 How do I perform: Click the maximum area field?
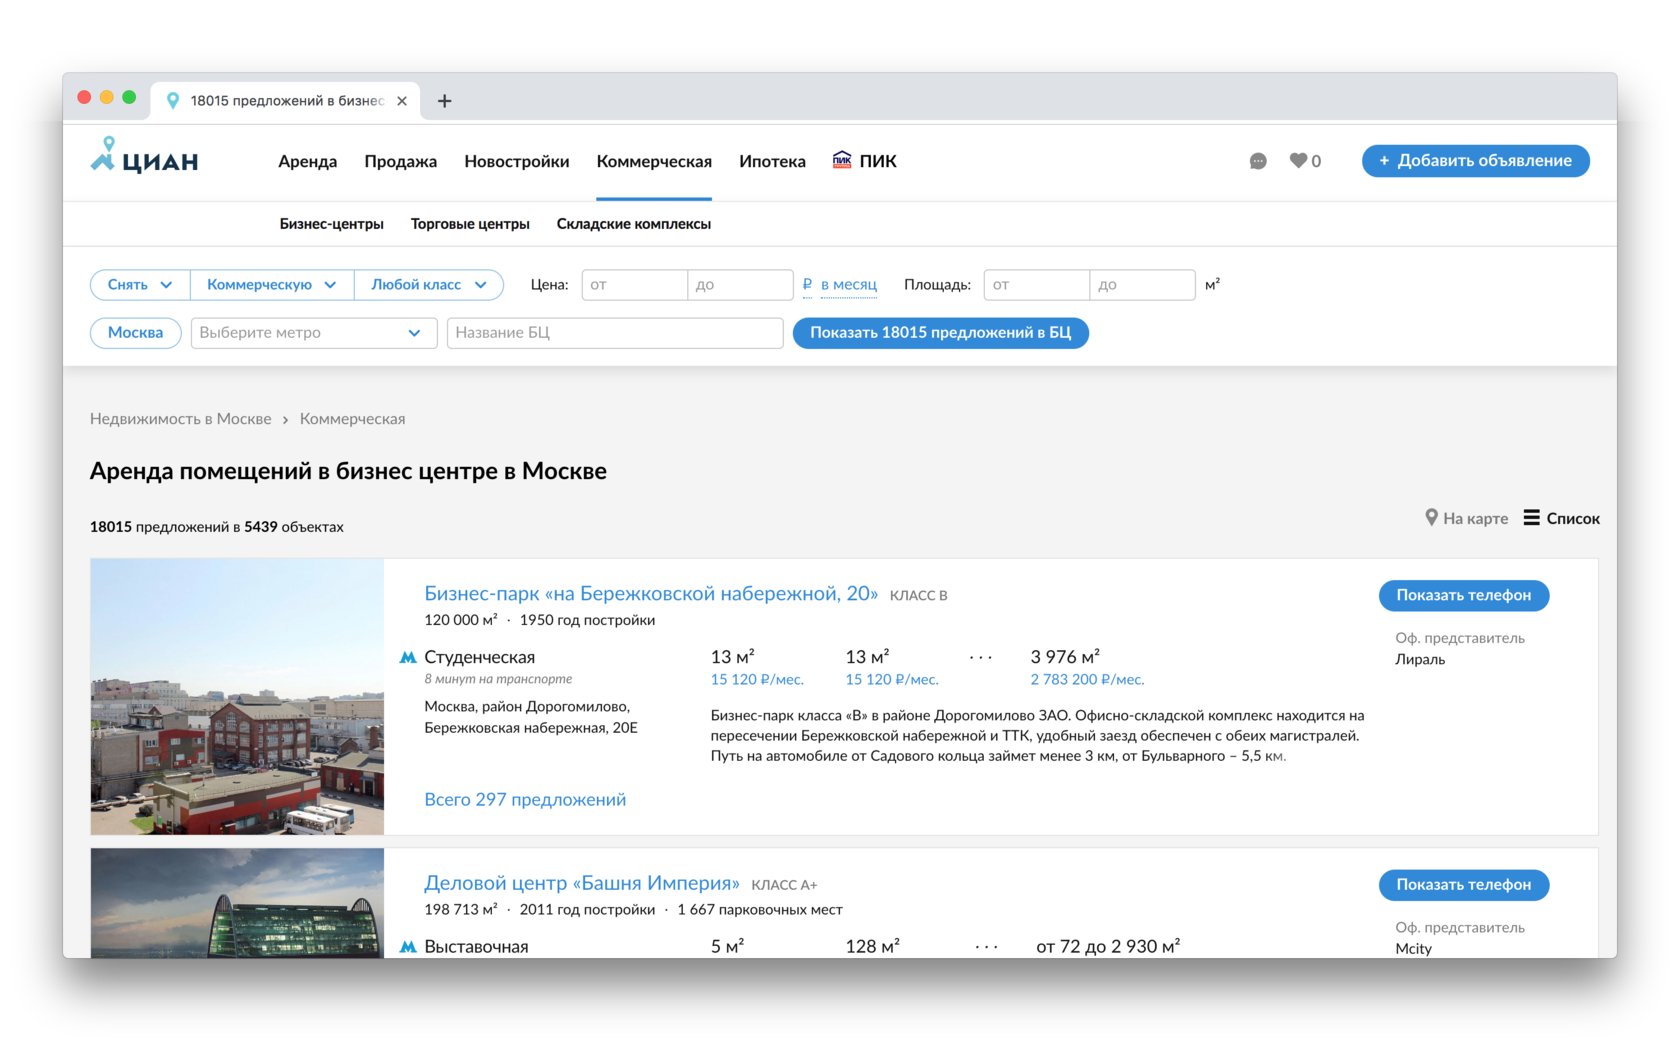tap(1143, 285)
